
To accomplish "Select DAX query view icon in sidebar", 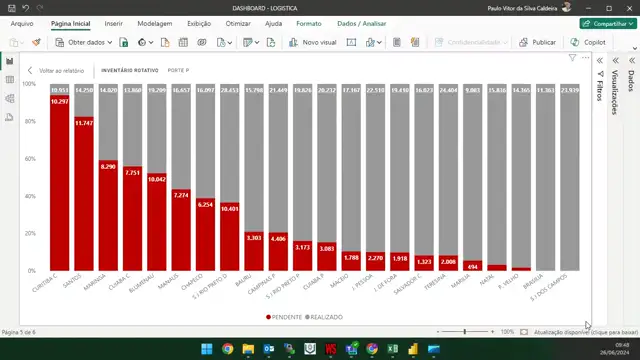I will pyautogui.click(x=9, y=117).
